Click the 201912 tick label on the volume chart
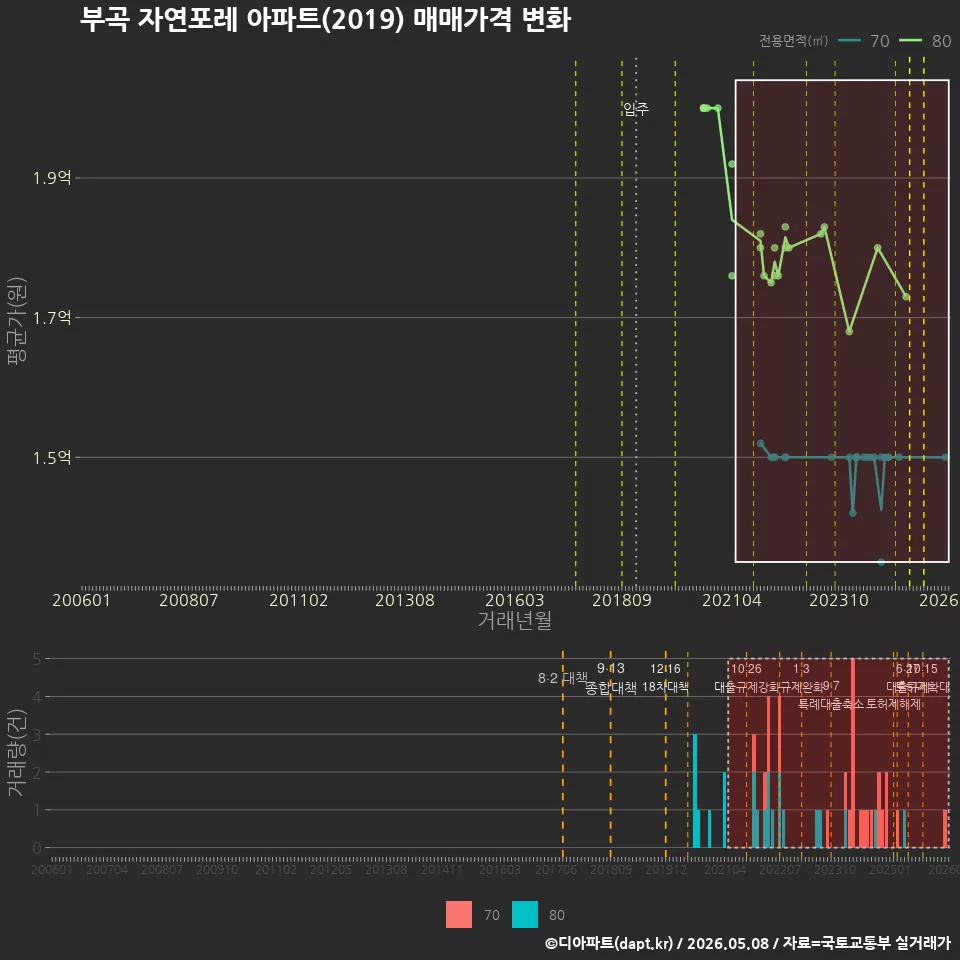Image resolution: width=960 pixels, height=960 pixels. (666, 869)
